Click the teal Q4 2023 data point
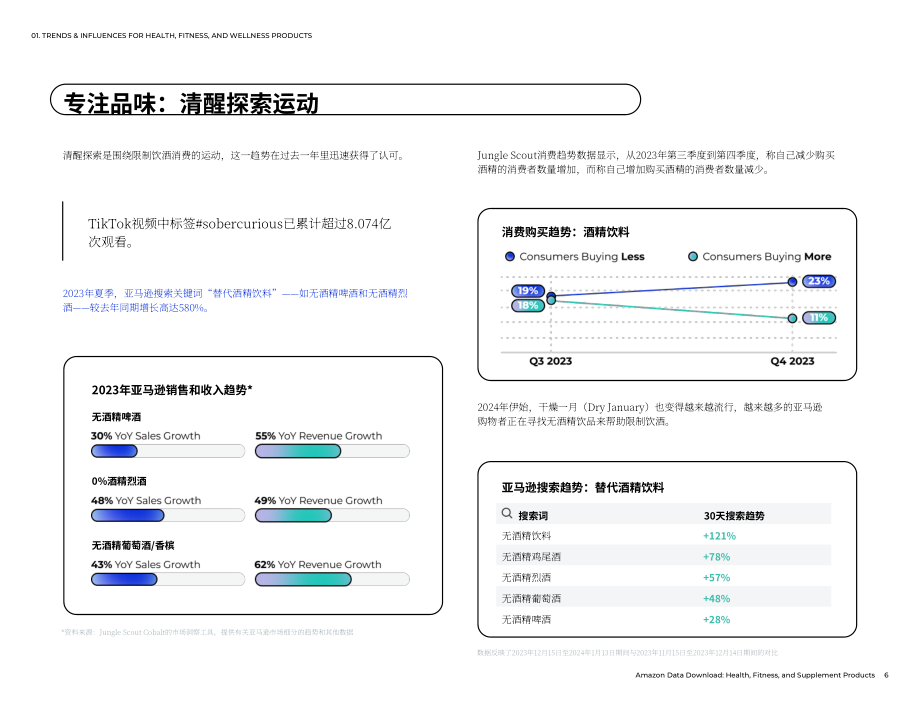Viewport: 920px width, 711px height. pos(793,319)
